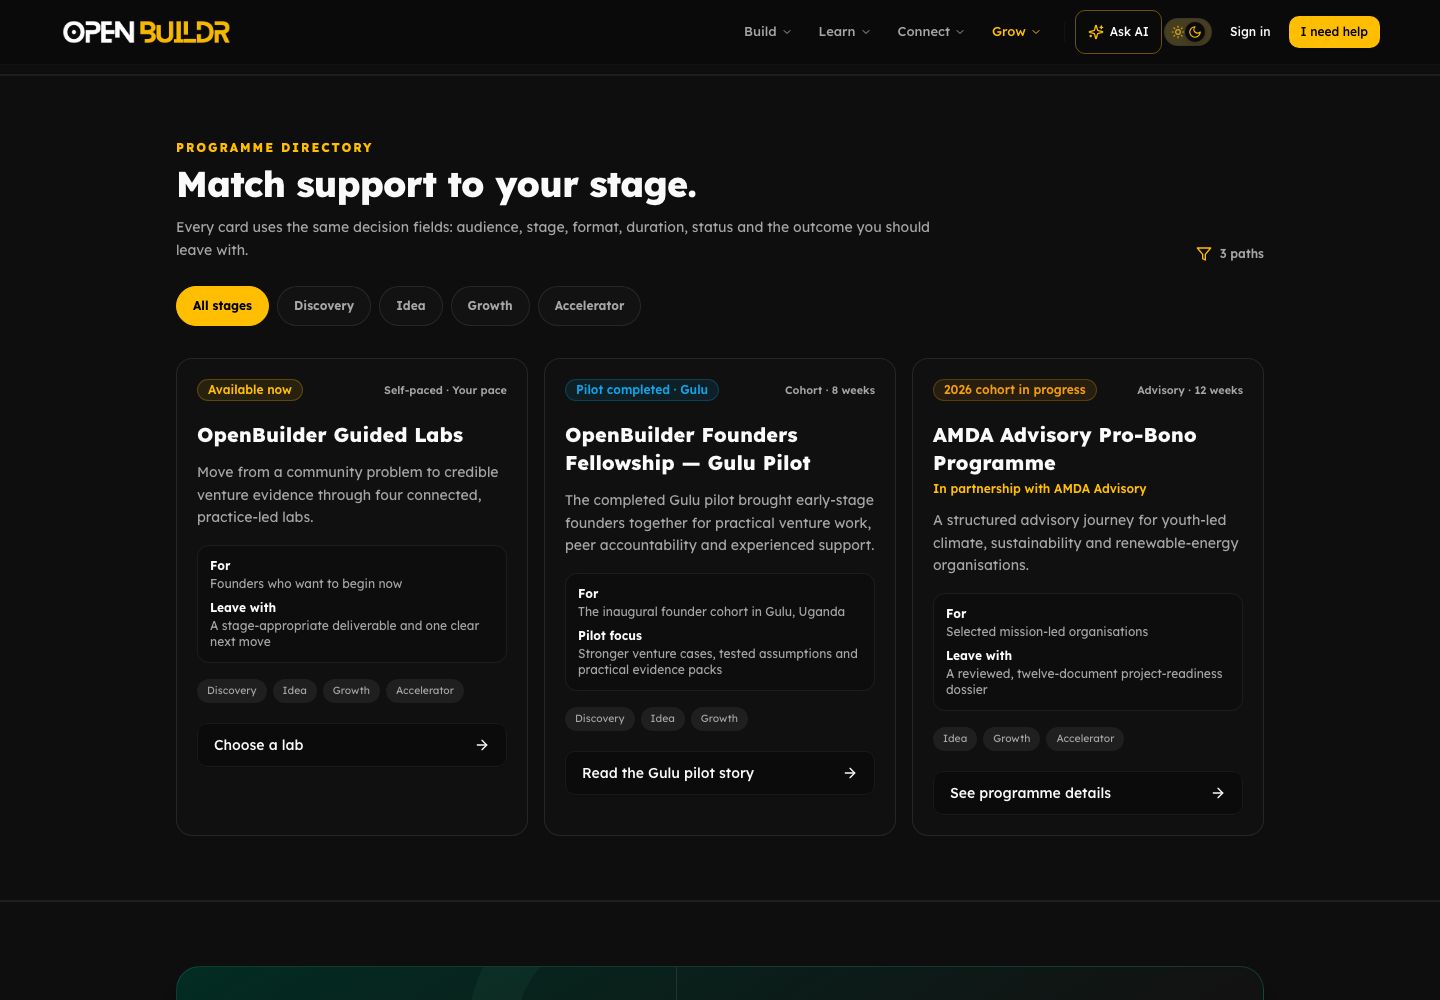
Task: Click In partnership with AMDA Advisory
Action: (1040, 489)
